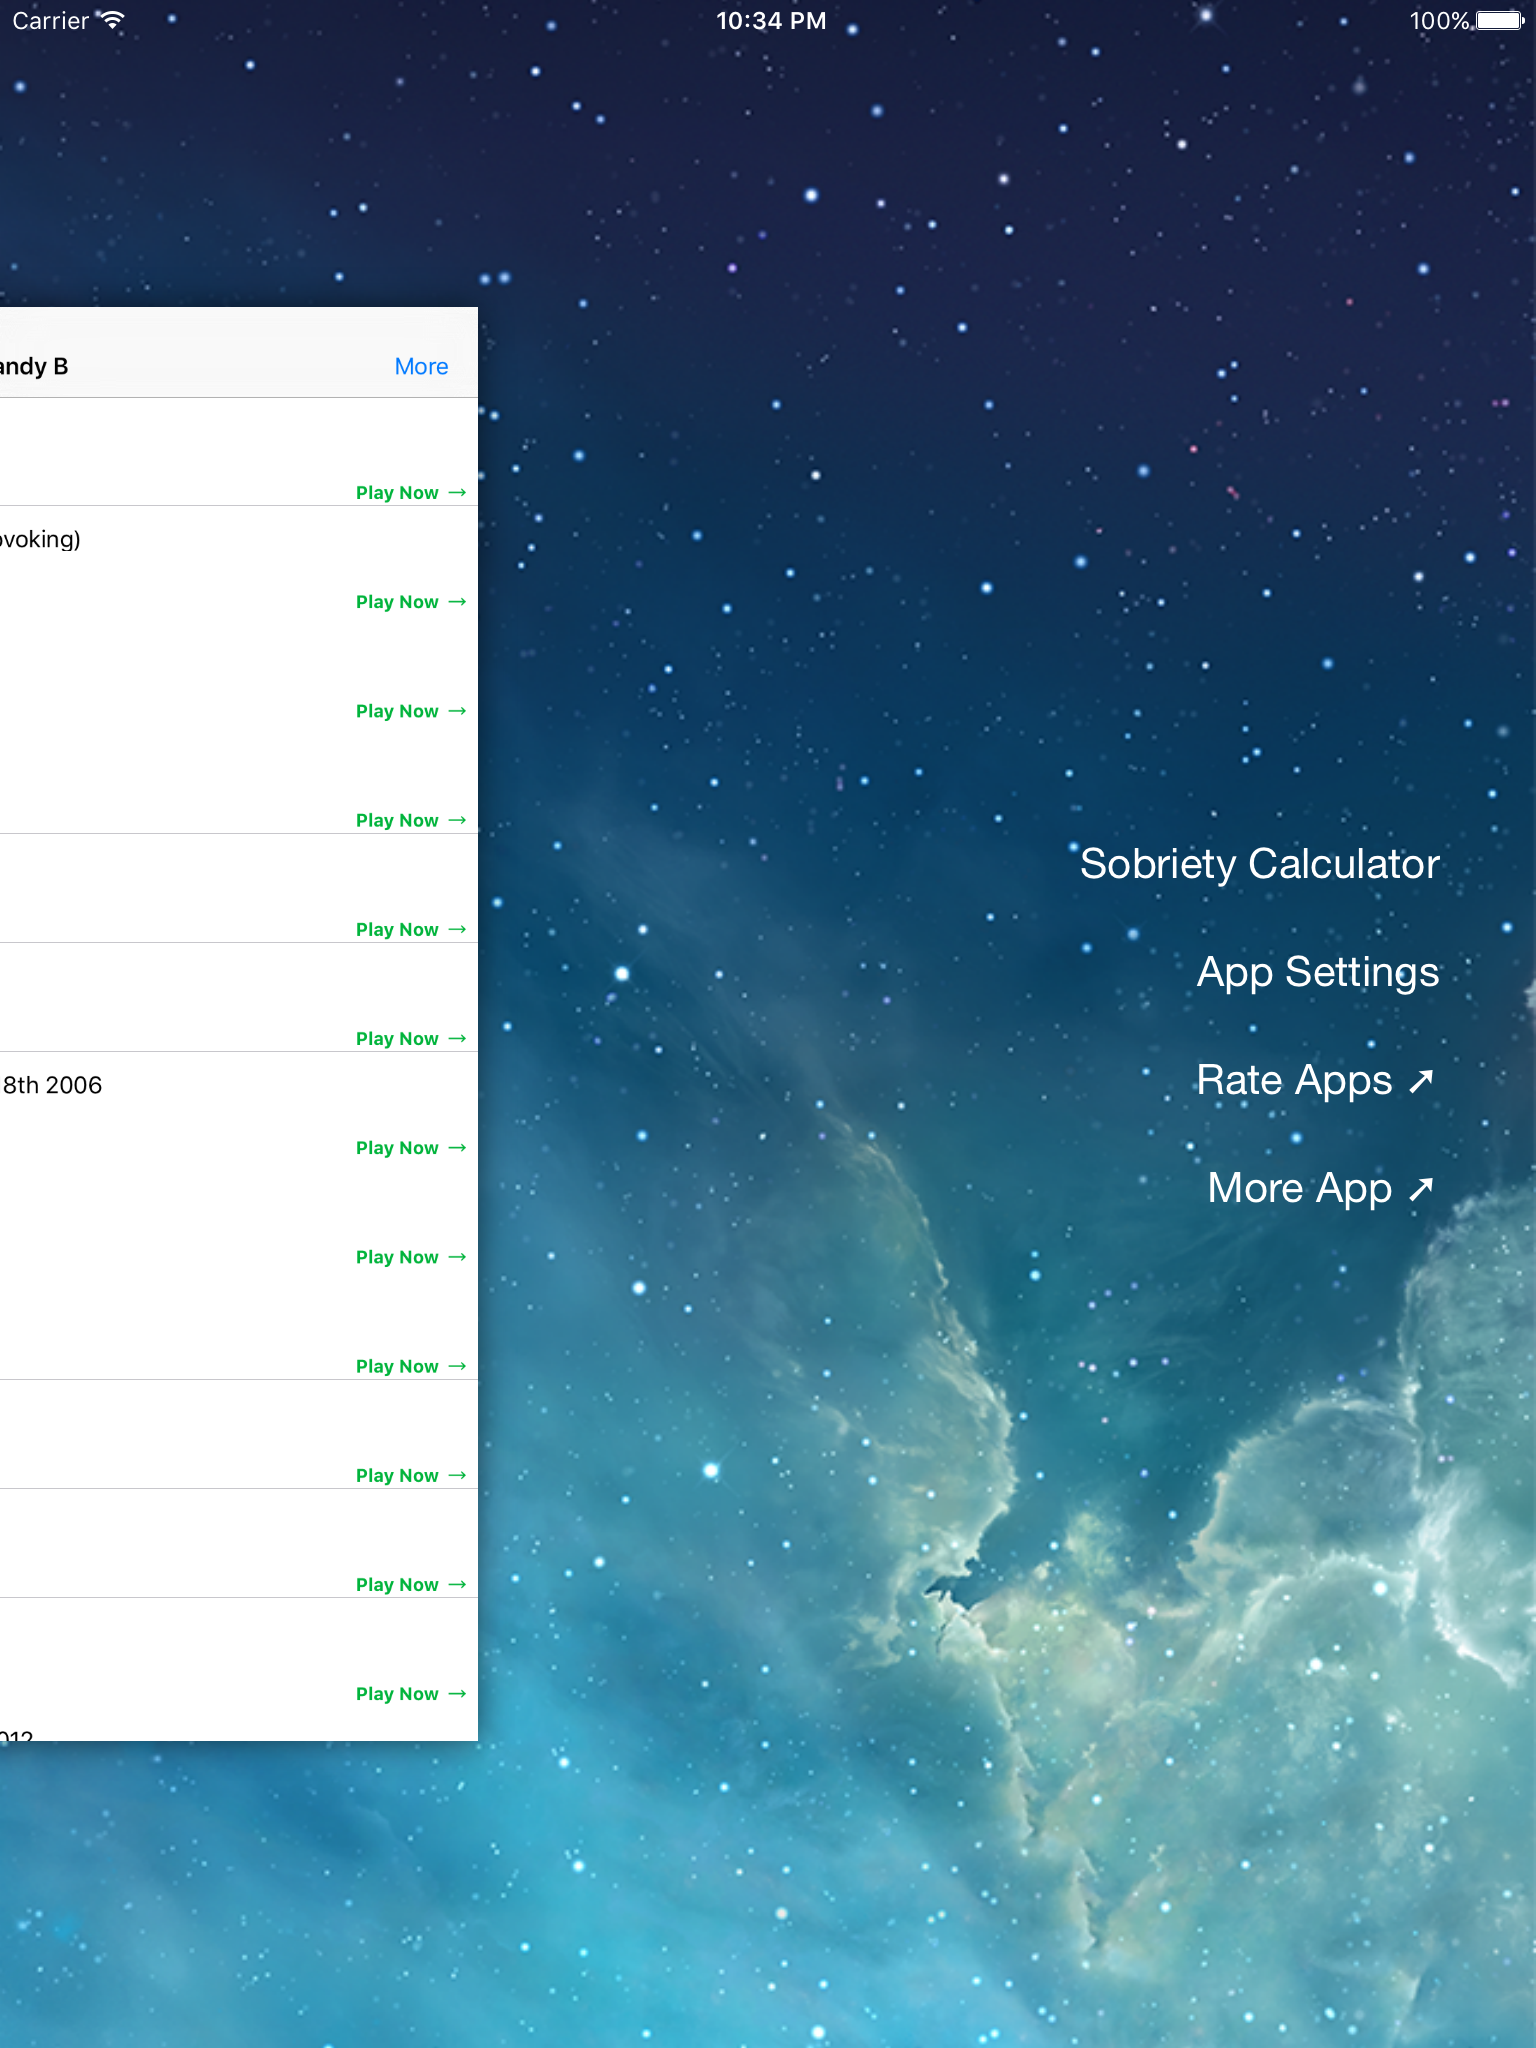The width and height of the screenshot is (1536, 2048).
Task: Select the 'voking)' row text
Action: pos(40,540)
